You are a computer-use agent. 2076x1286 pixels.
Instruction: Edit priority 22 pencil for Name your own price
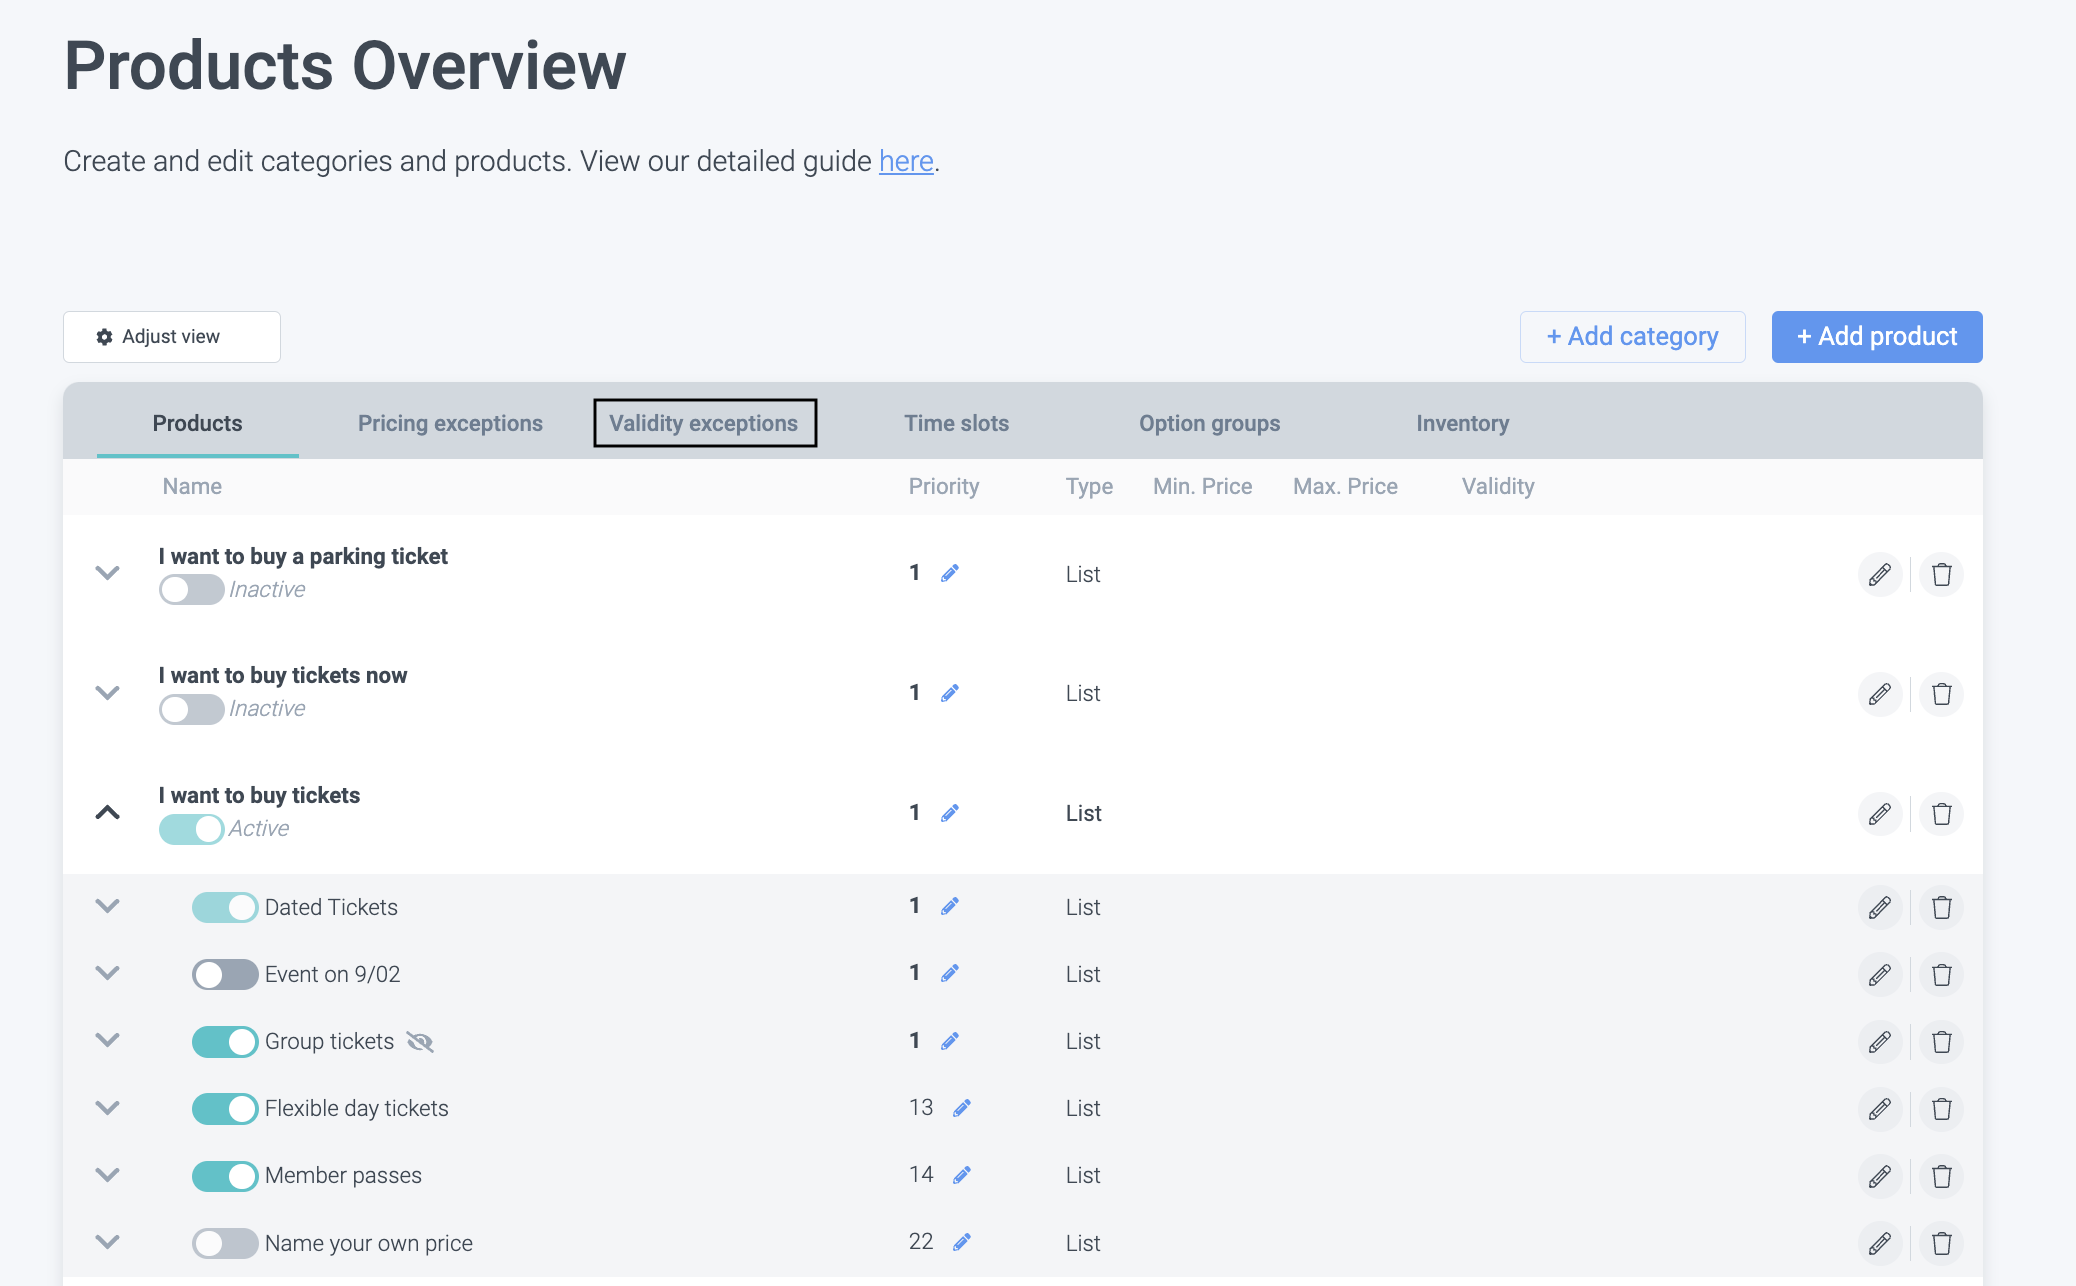[x=962, y=1242]
